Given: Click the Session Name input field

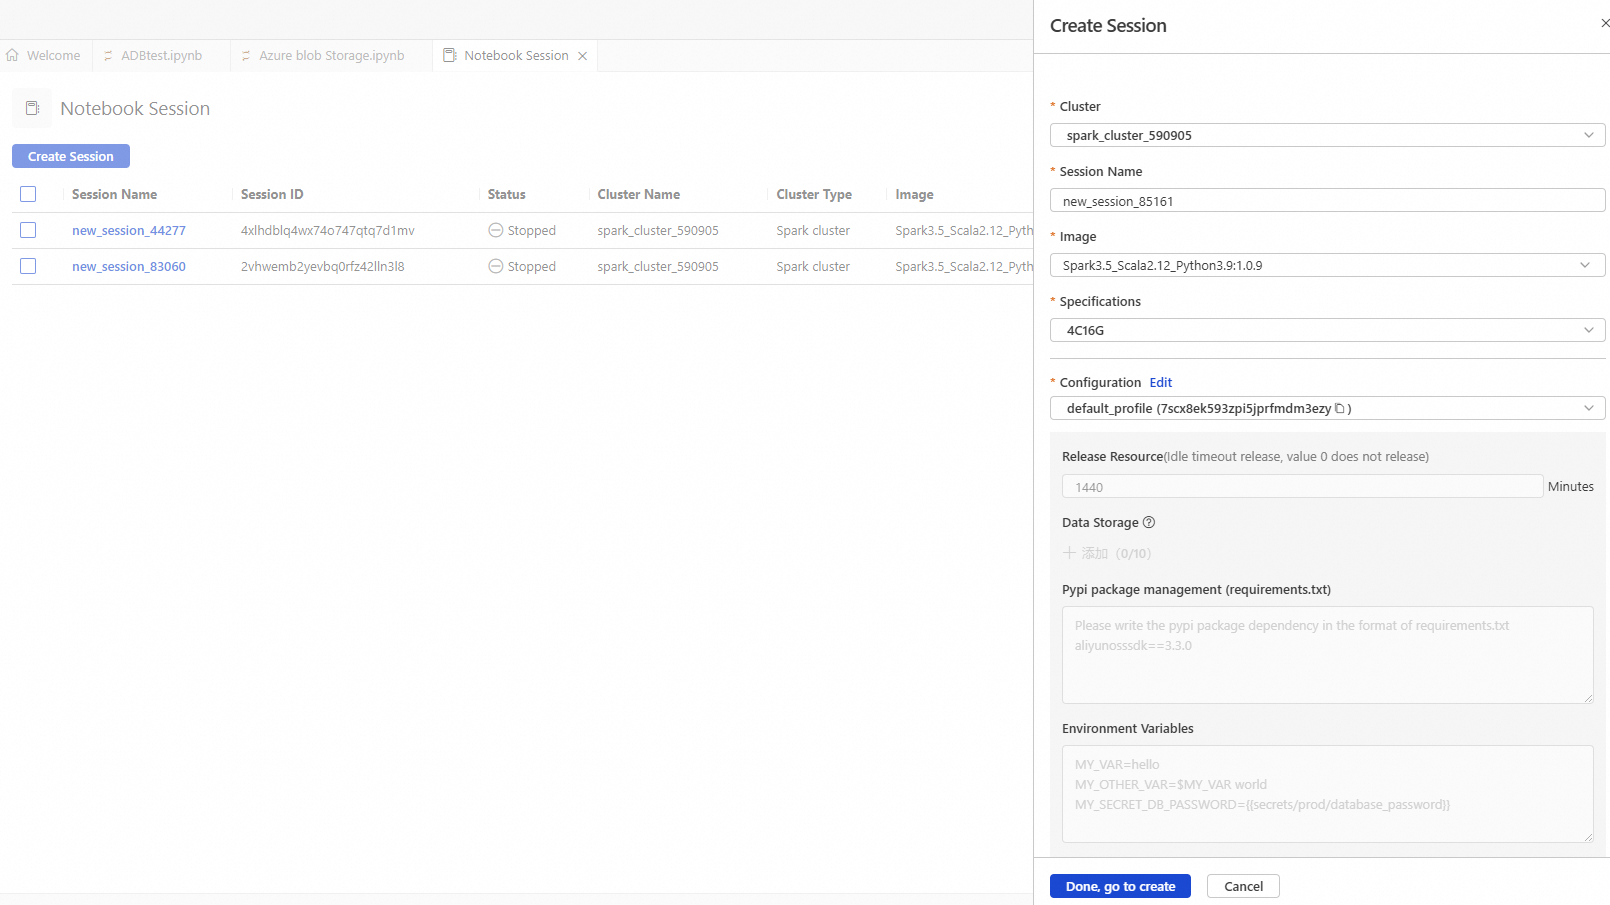Looking at the screenshot, I should [x=1327, y=201].
